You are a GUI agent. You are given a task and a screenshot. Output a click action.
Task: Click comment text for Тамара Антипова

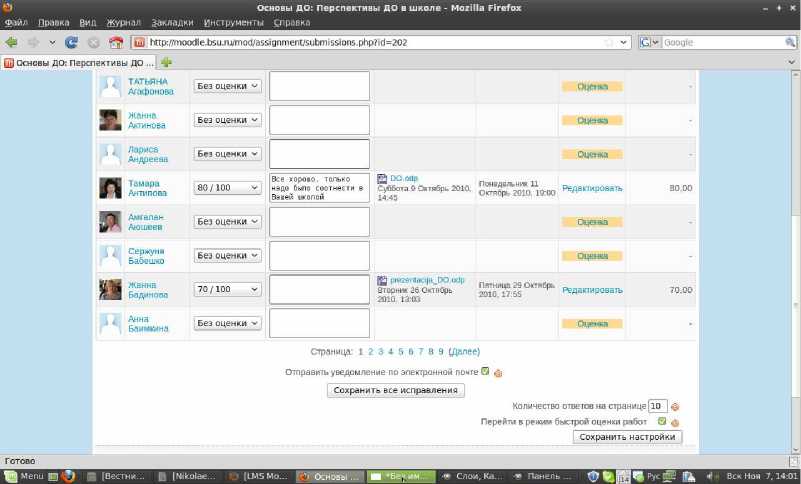[319, 188]
